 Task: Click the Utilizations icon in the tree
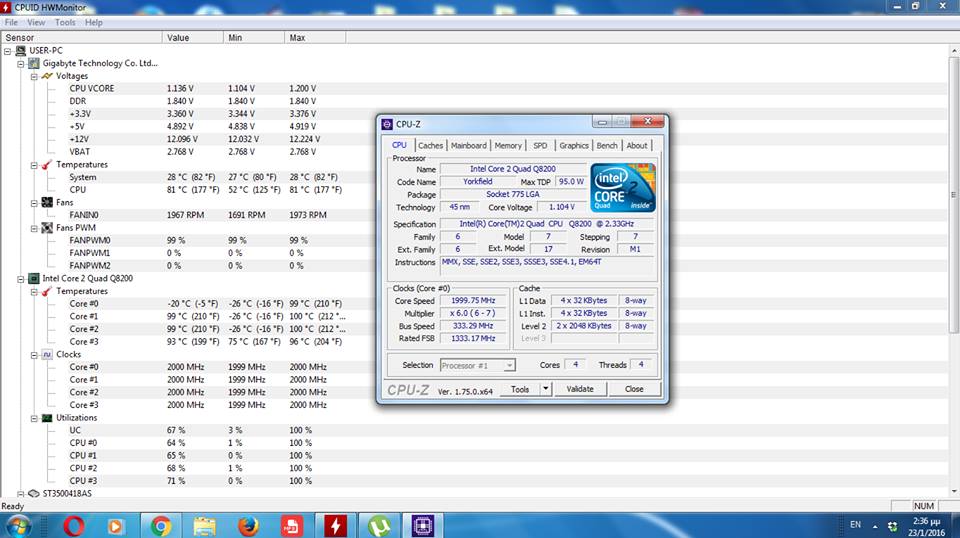point(47,417)
